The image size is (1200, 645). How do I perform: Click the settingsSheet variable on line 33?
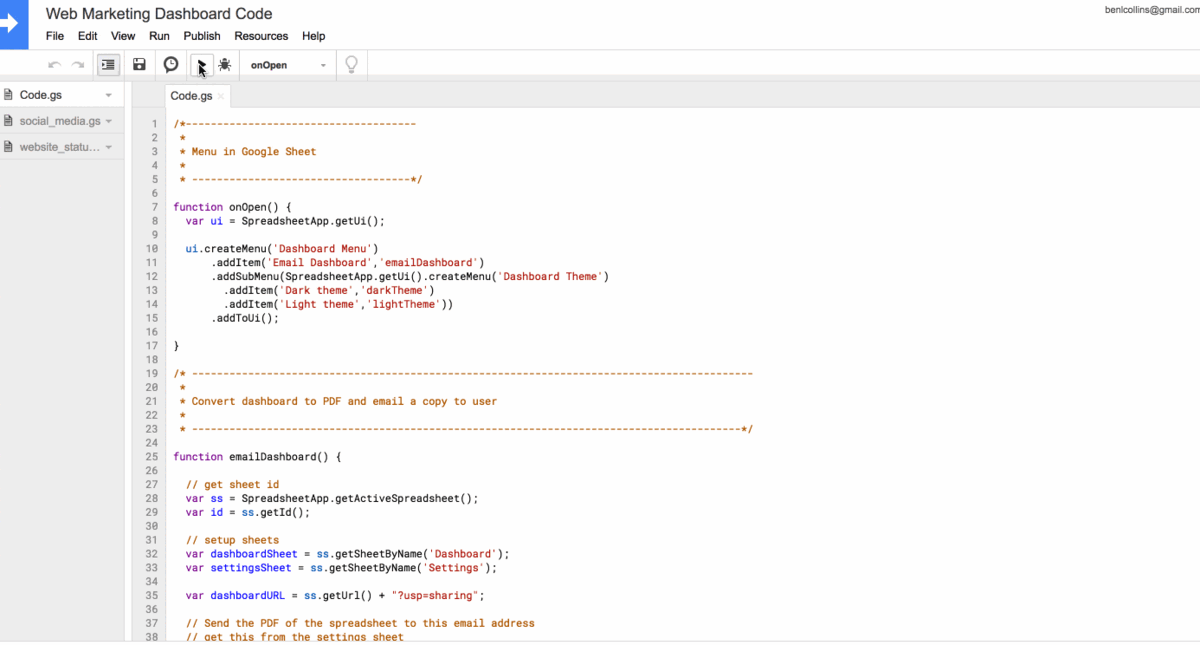(251, 568)
